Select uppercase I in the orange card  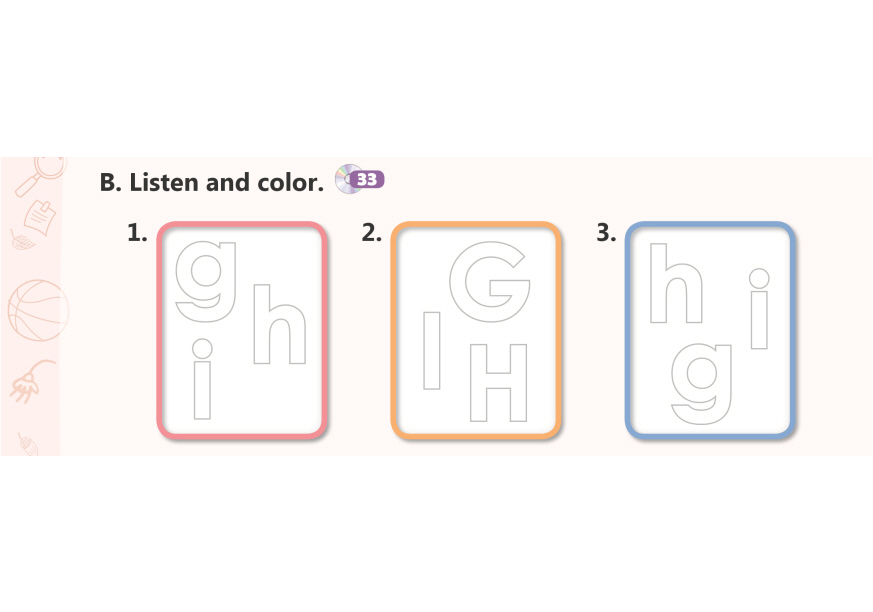pyautogui.click(x=432, y=350)
